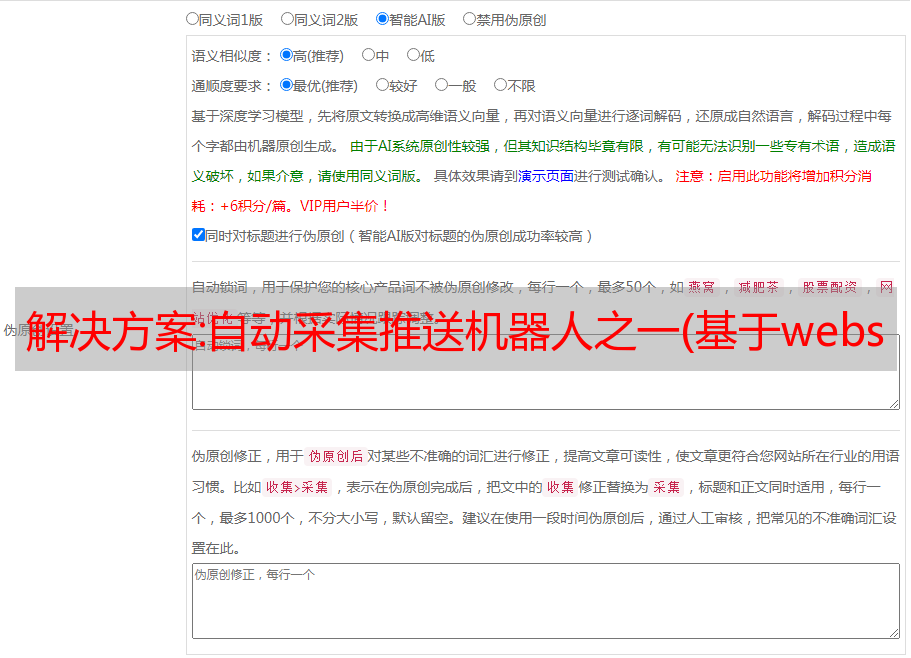Click the 收集>采集 example tag
911x658 pixels.
point(297,487)
